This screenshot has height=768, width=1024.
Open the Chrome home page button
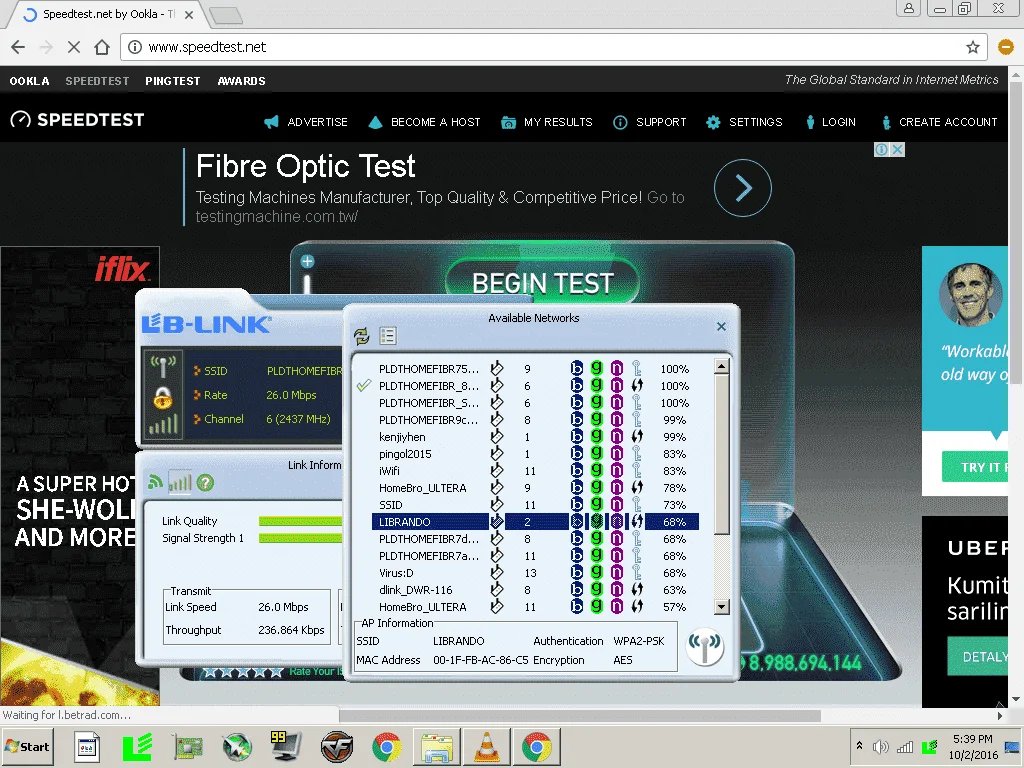coord(102,47)
